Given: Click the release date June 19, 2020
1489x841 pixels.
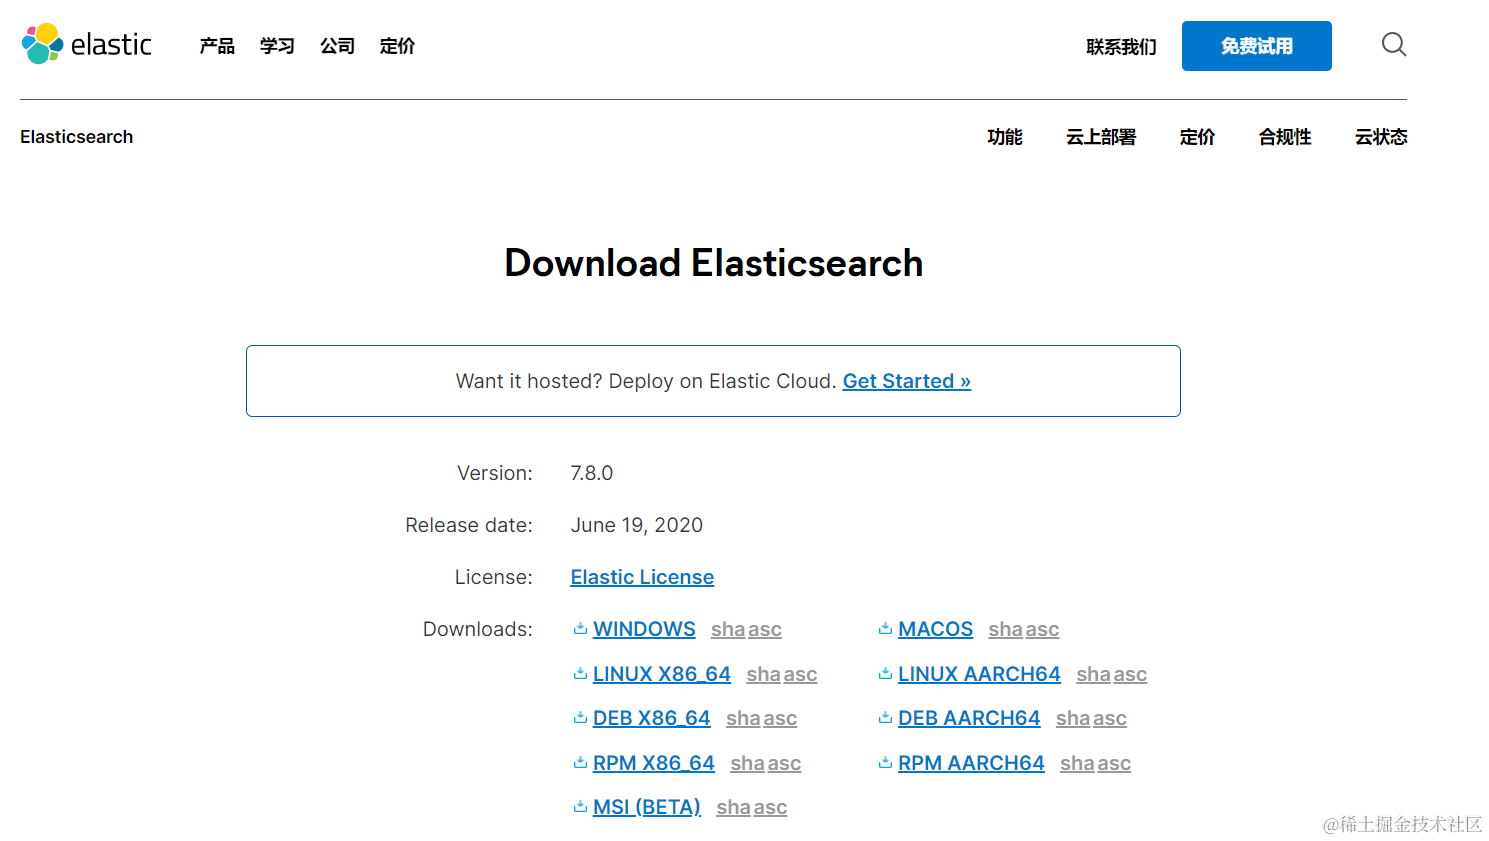Looking at the screenshot, I should click(x=637, y=525).
